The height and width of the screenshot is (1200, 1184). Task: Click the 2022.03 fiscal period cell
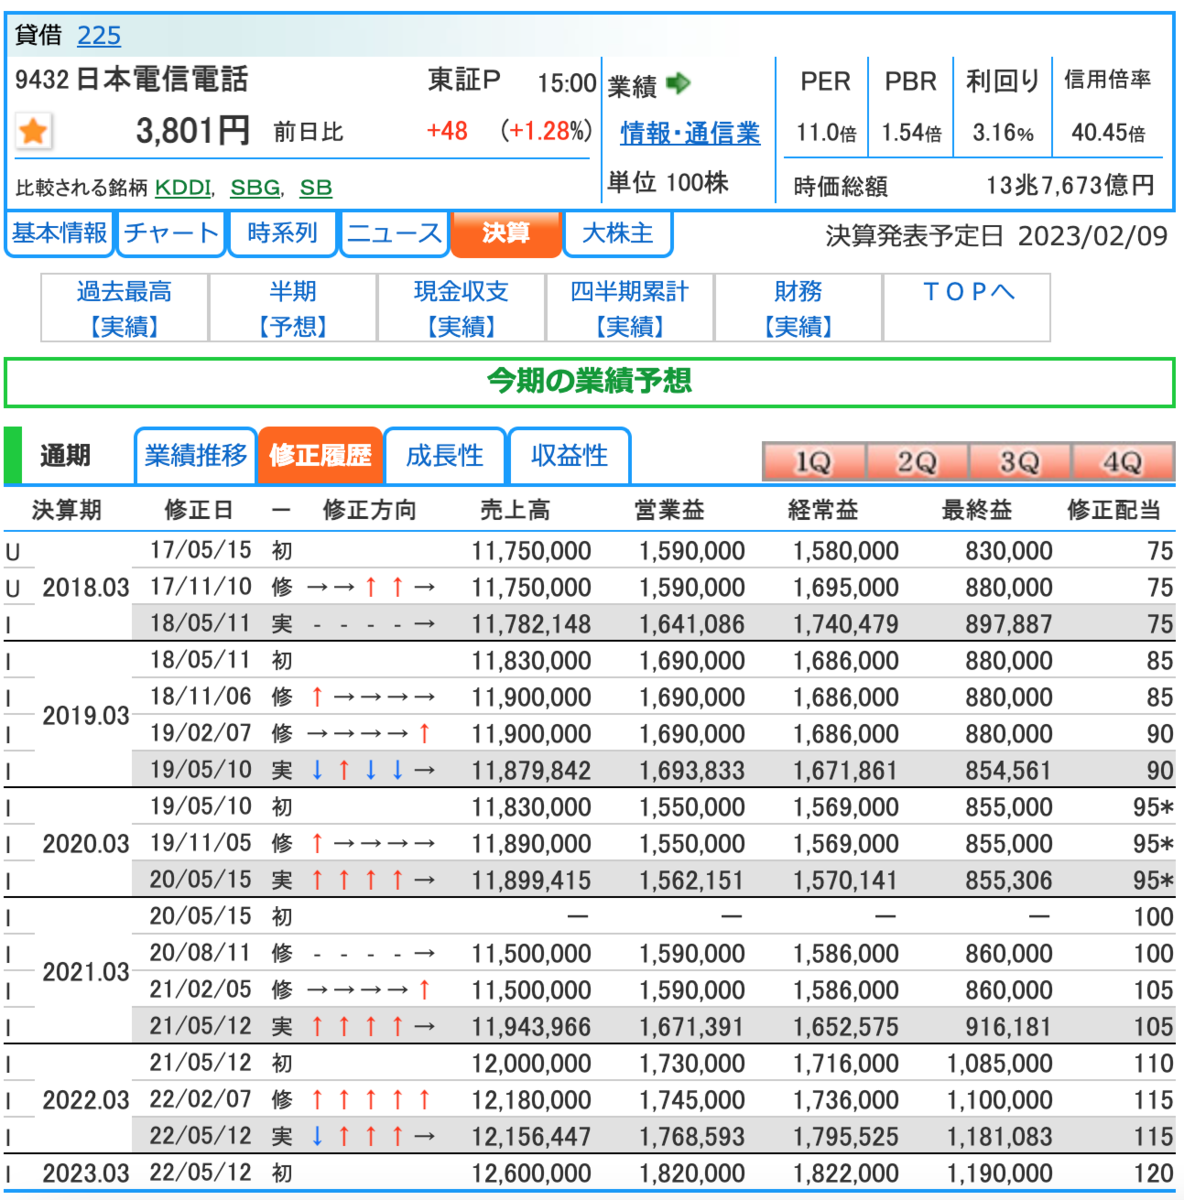[86, 1100]
